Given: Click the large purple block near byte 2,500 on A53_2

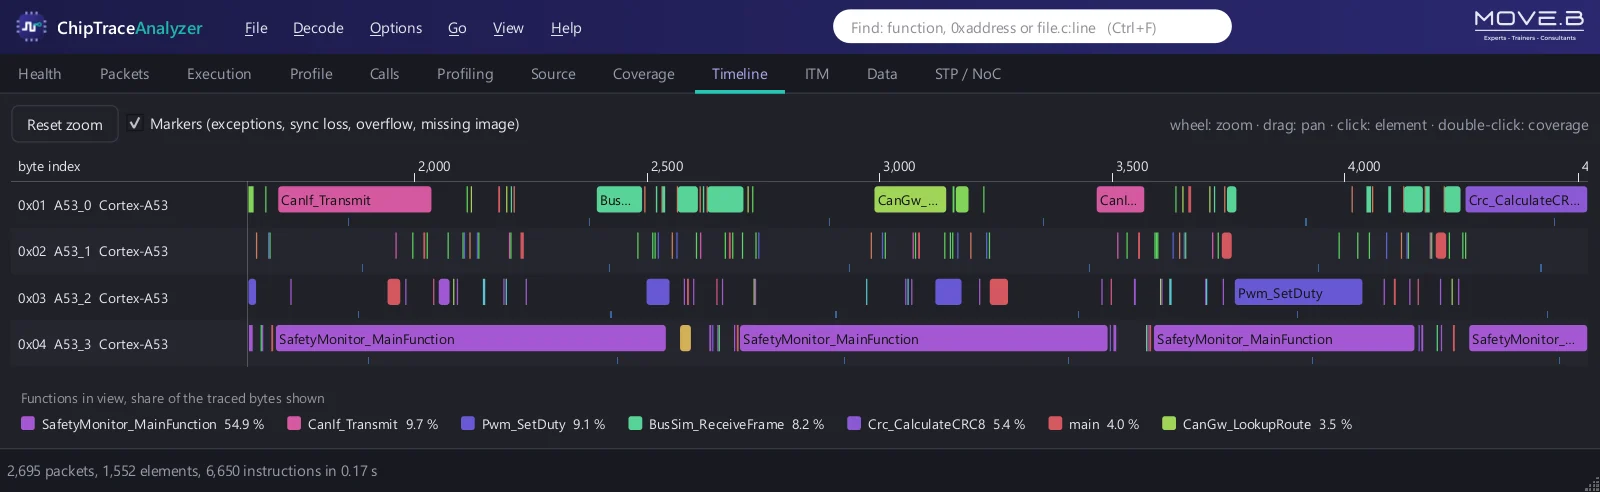Looking at the screenshot, I should click(658, 292).
